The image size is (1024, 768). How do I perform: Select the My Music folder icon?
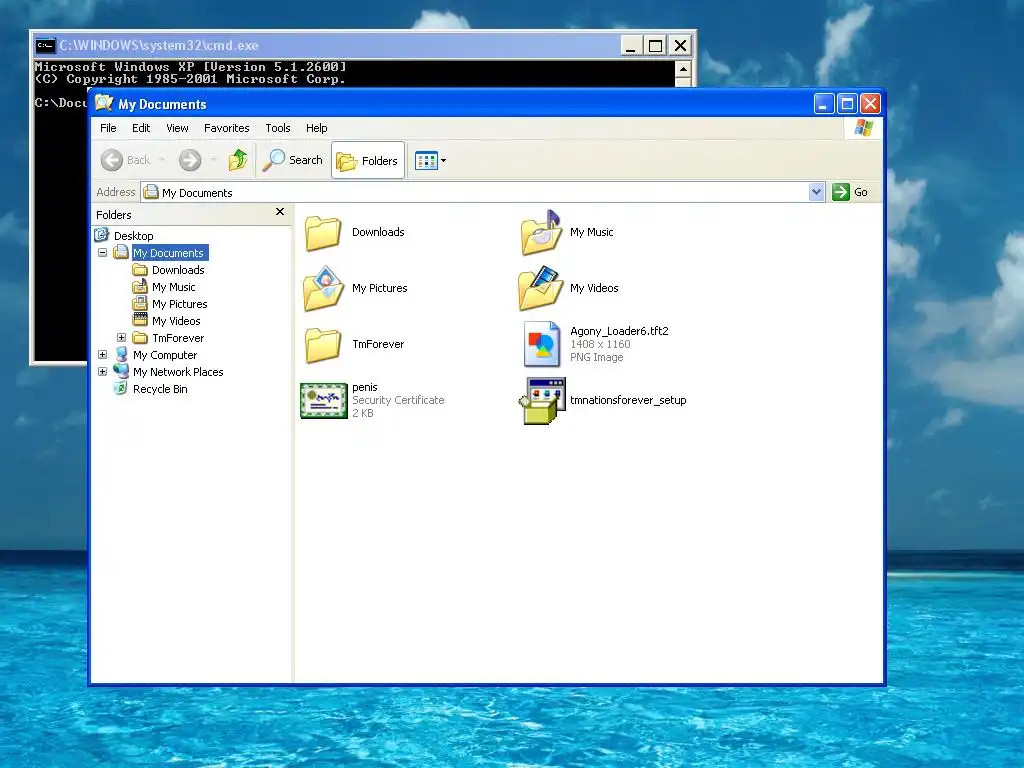(541, 232)
